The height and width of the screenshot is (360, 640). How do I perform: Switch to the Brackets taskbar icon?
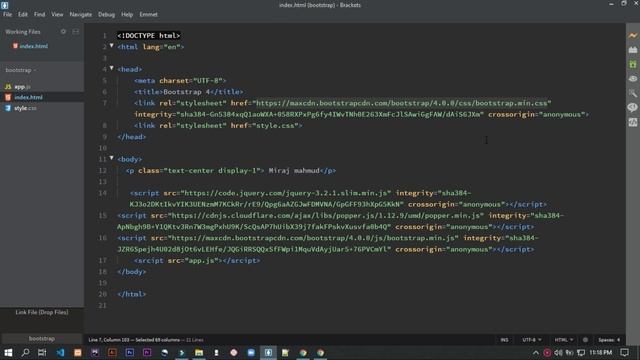click(x=268, y=352)
